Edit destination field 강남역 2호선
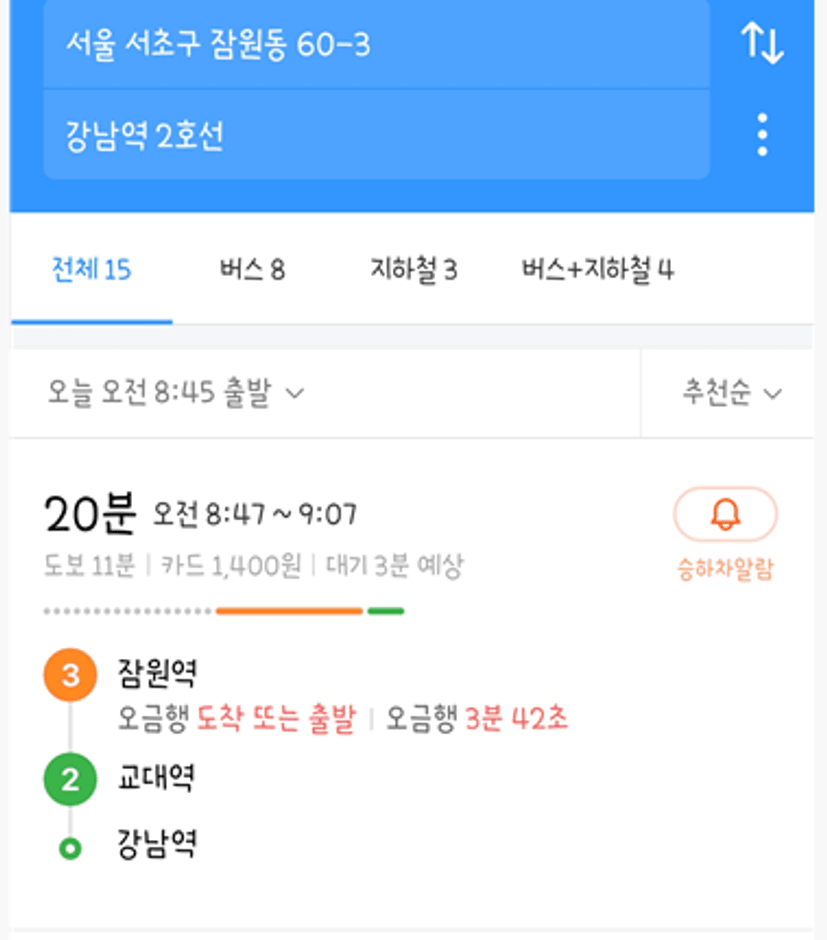Screen dimensions: 827x940 tap(376, 135)
